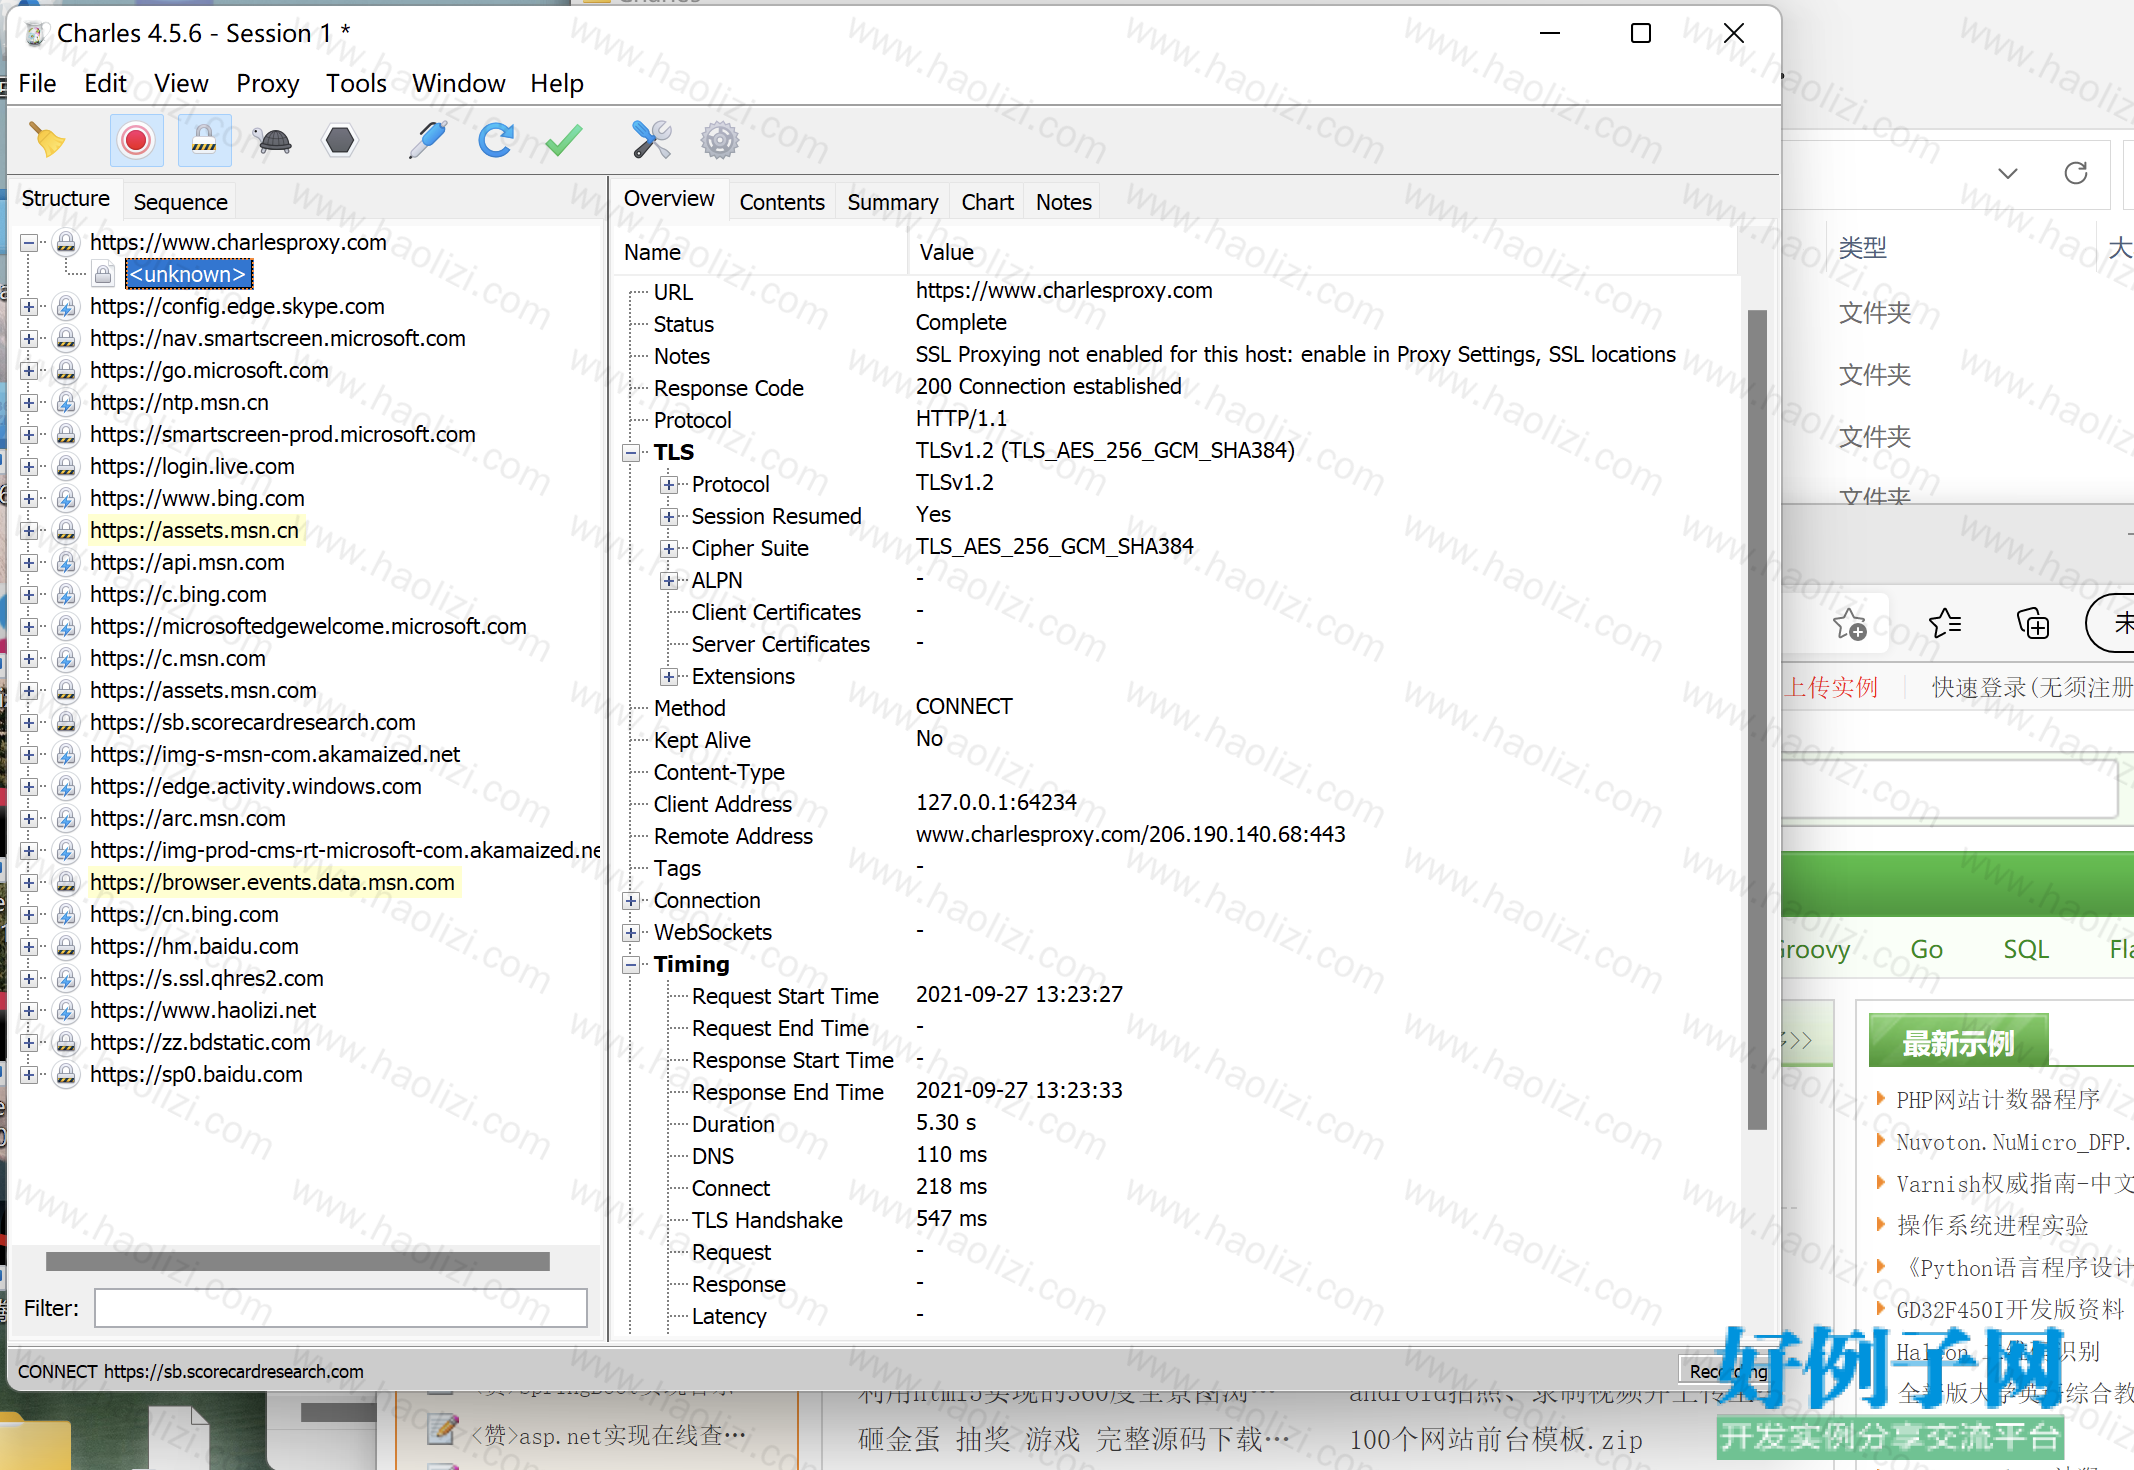Collapse the Timing section
The width and height of the screenshot is (2134, 1470).
coord(631,965)
